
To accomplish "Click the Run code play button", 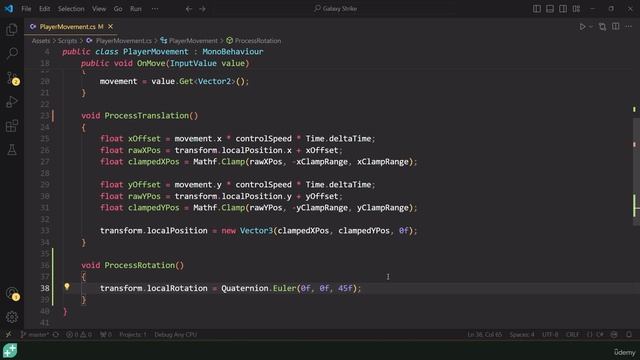I will [x=582, y=27].
